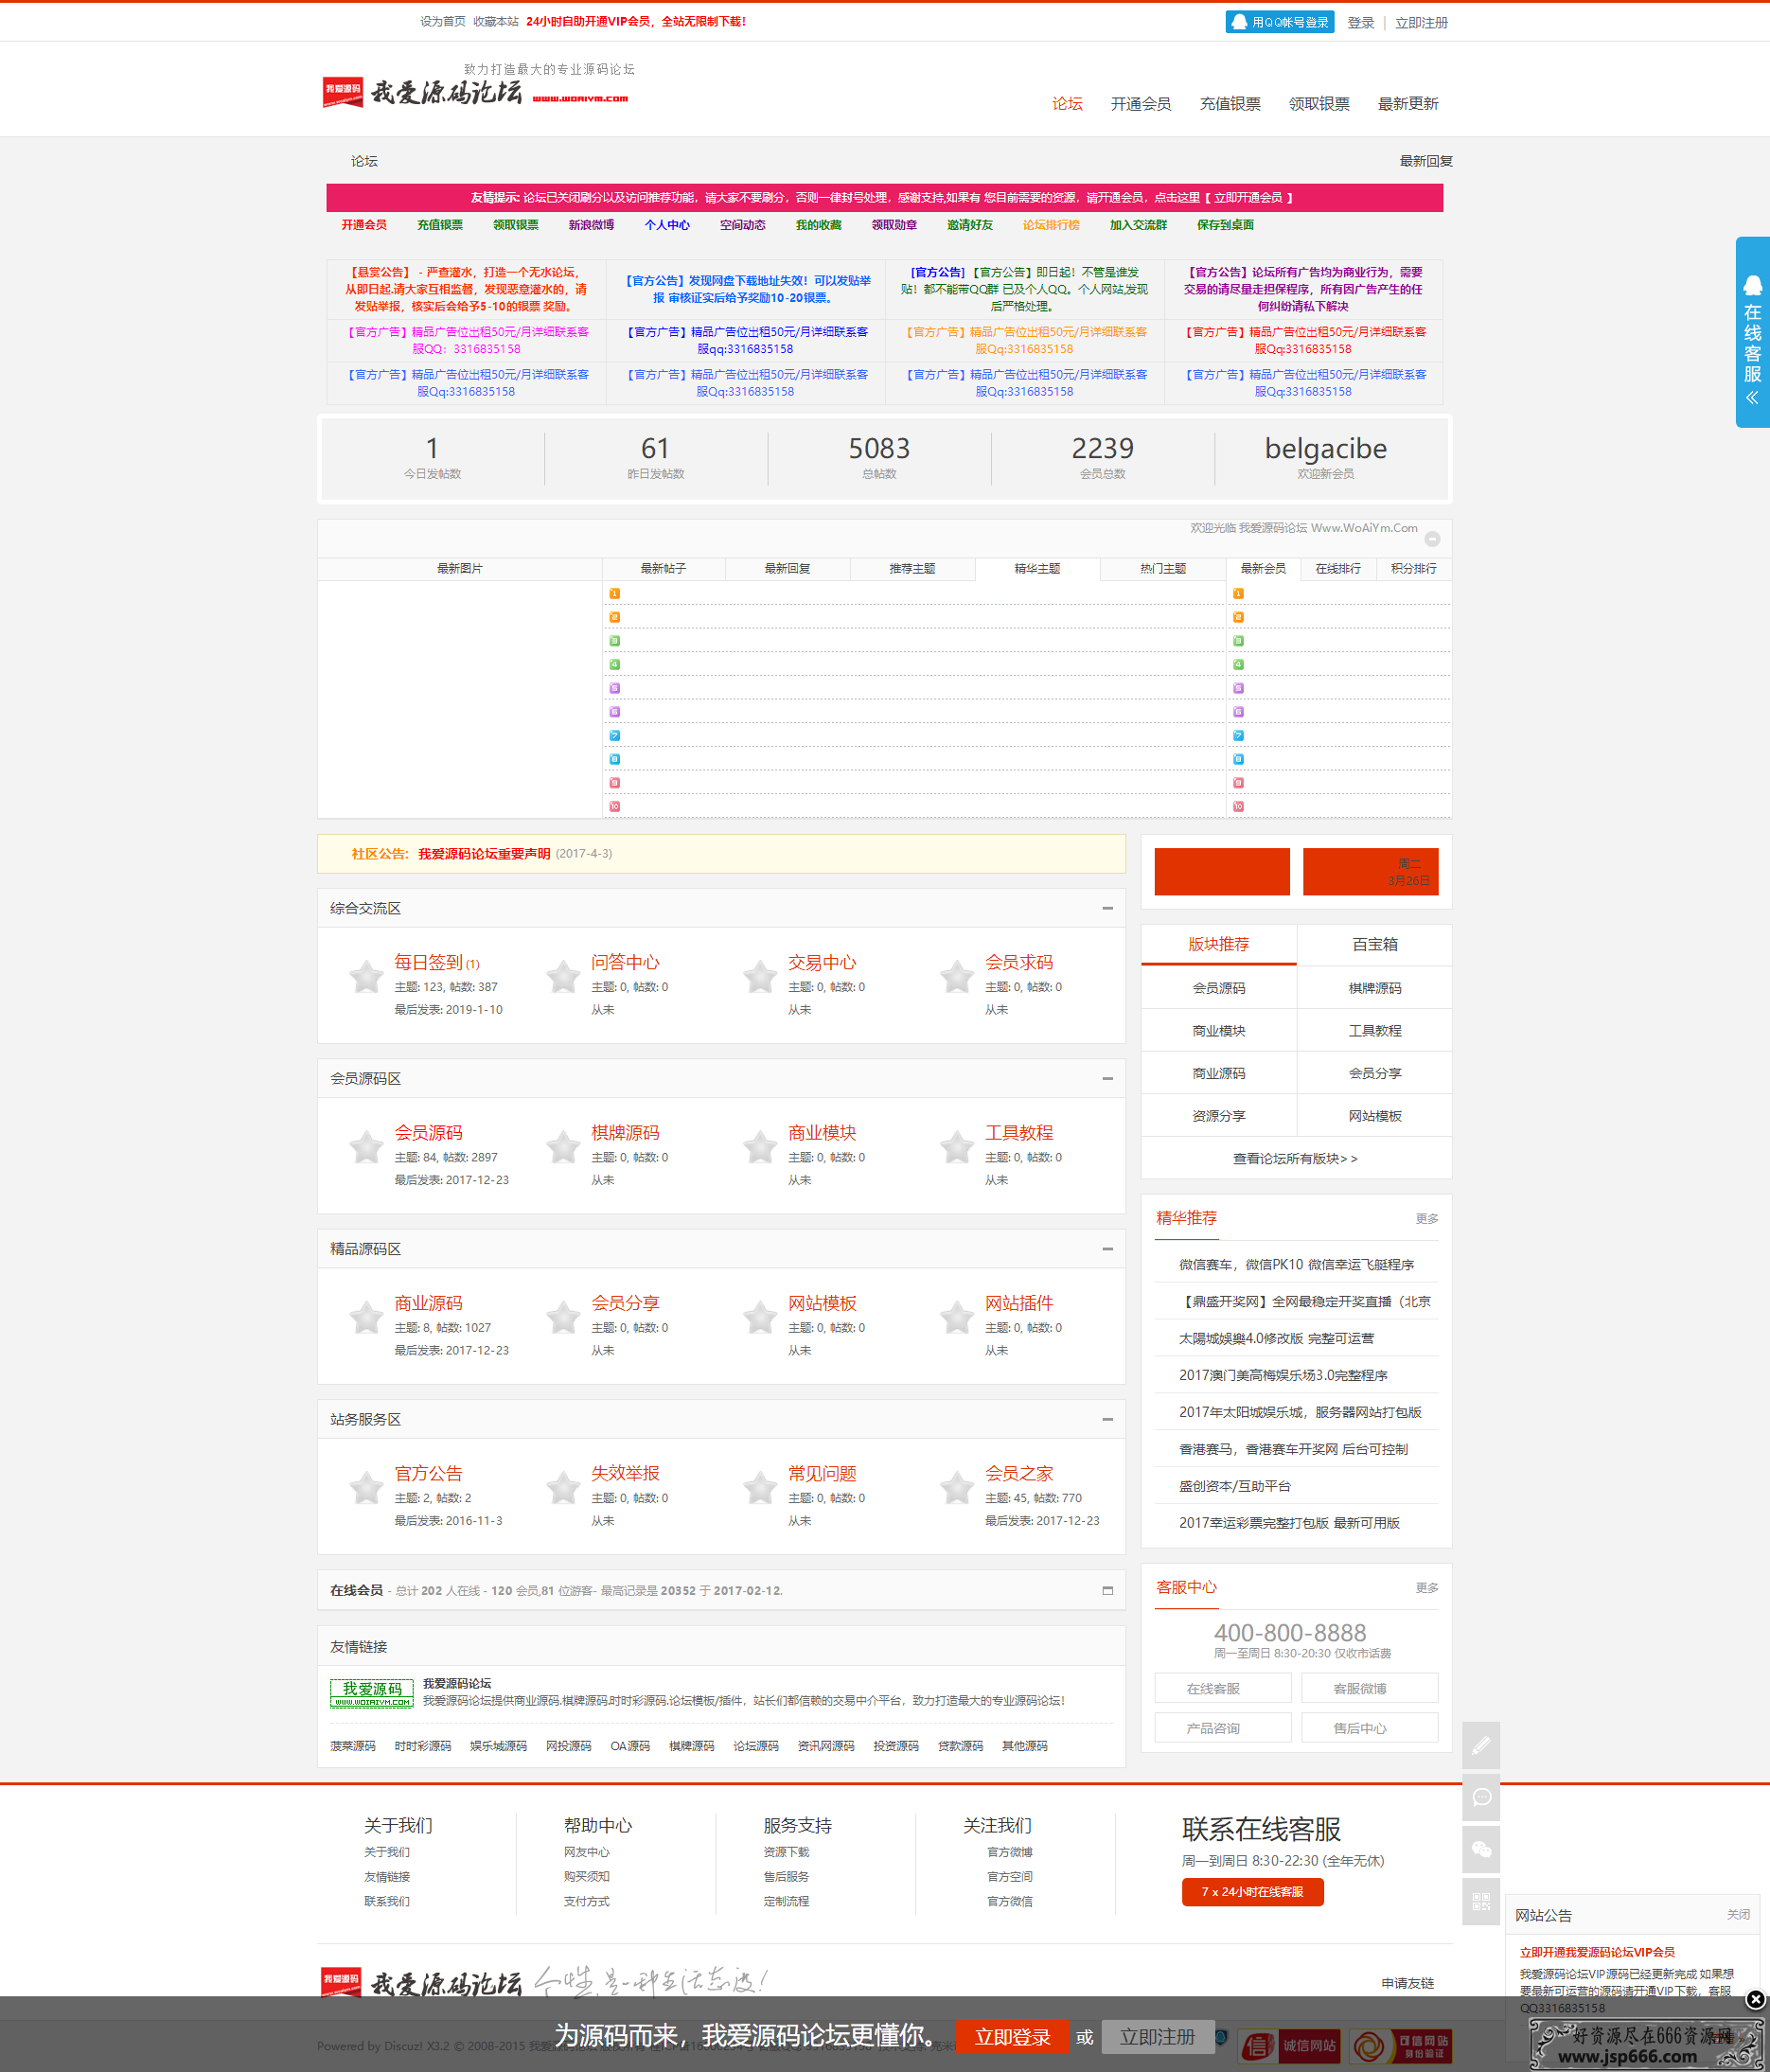This screenshot has height=2072, width=1770.
Task: Click the star icon beside 失效举报
Action: (563, 1487)
